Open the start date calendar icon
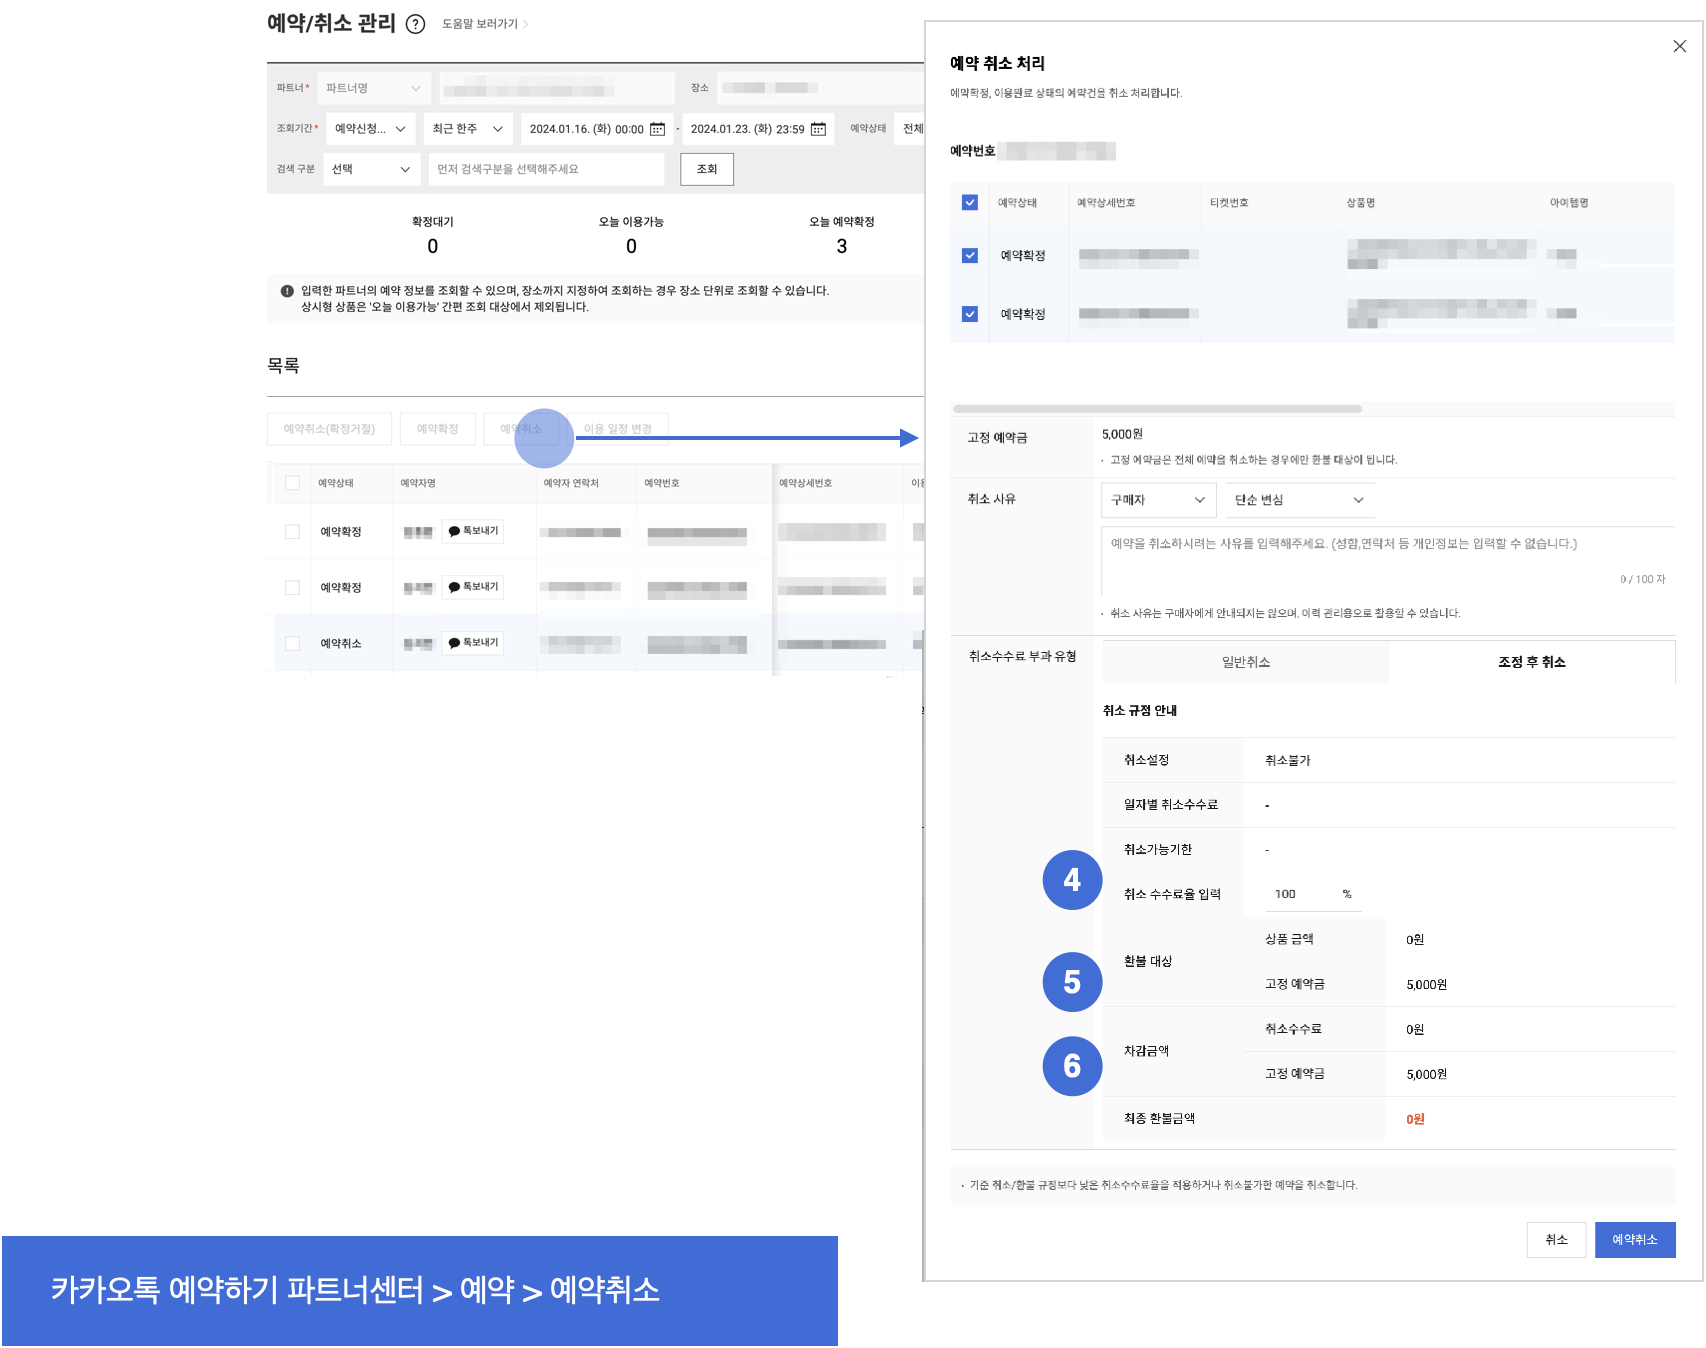 coord(657,129)
